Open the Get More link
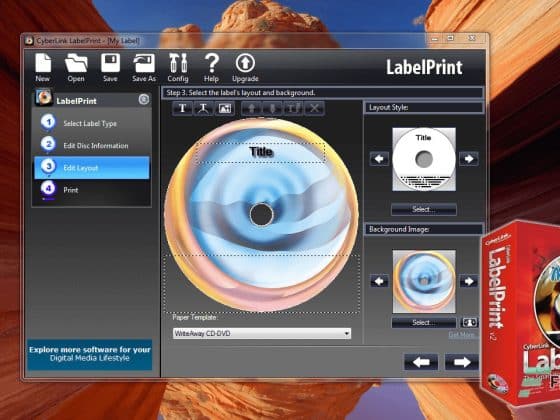This screenshot has width=560, height=420. pos(462,335)
